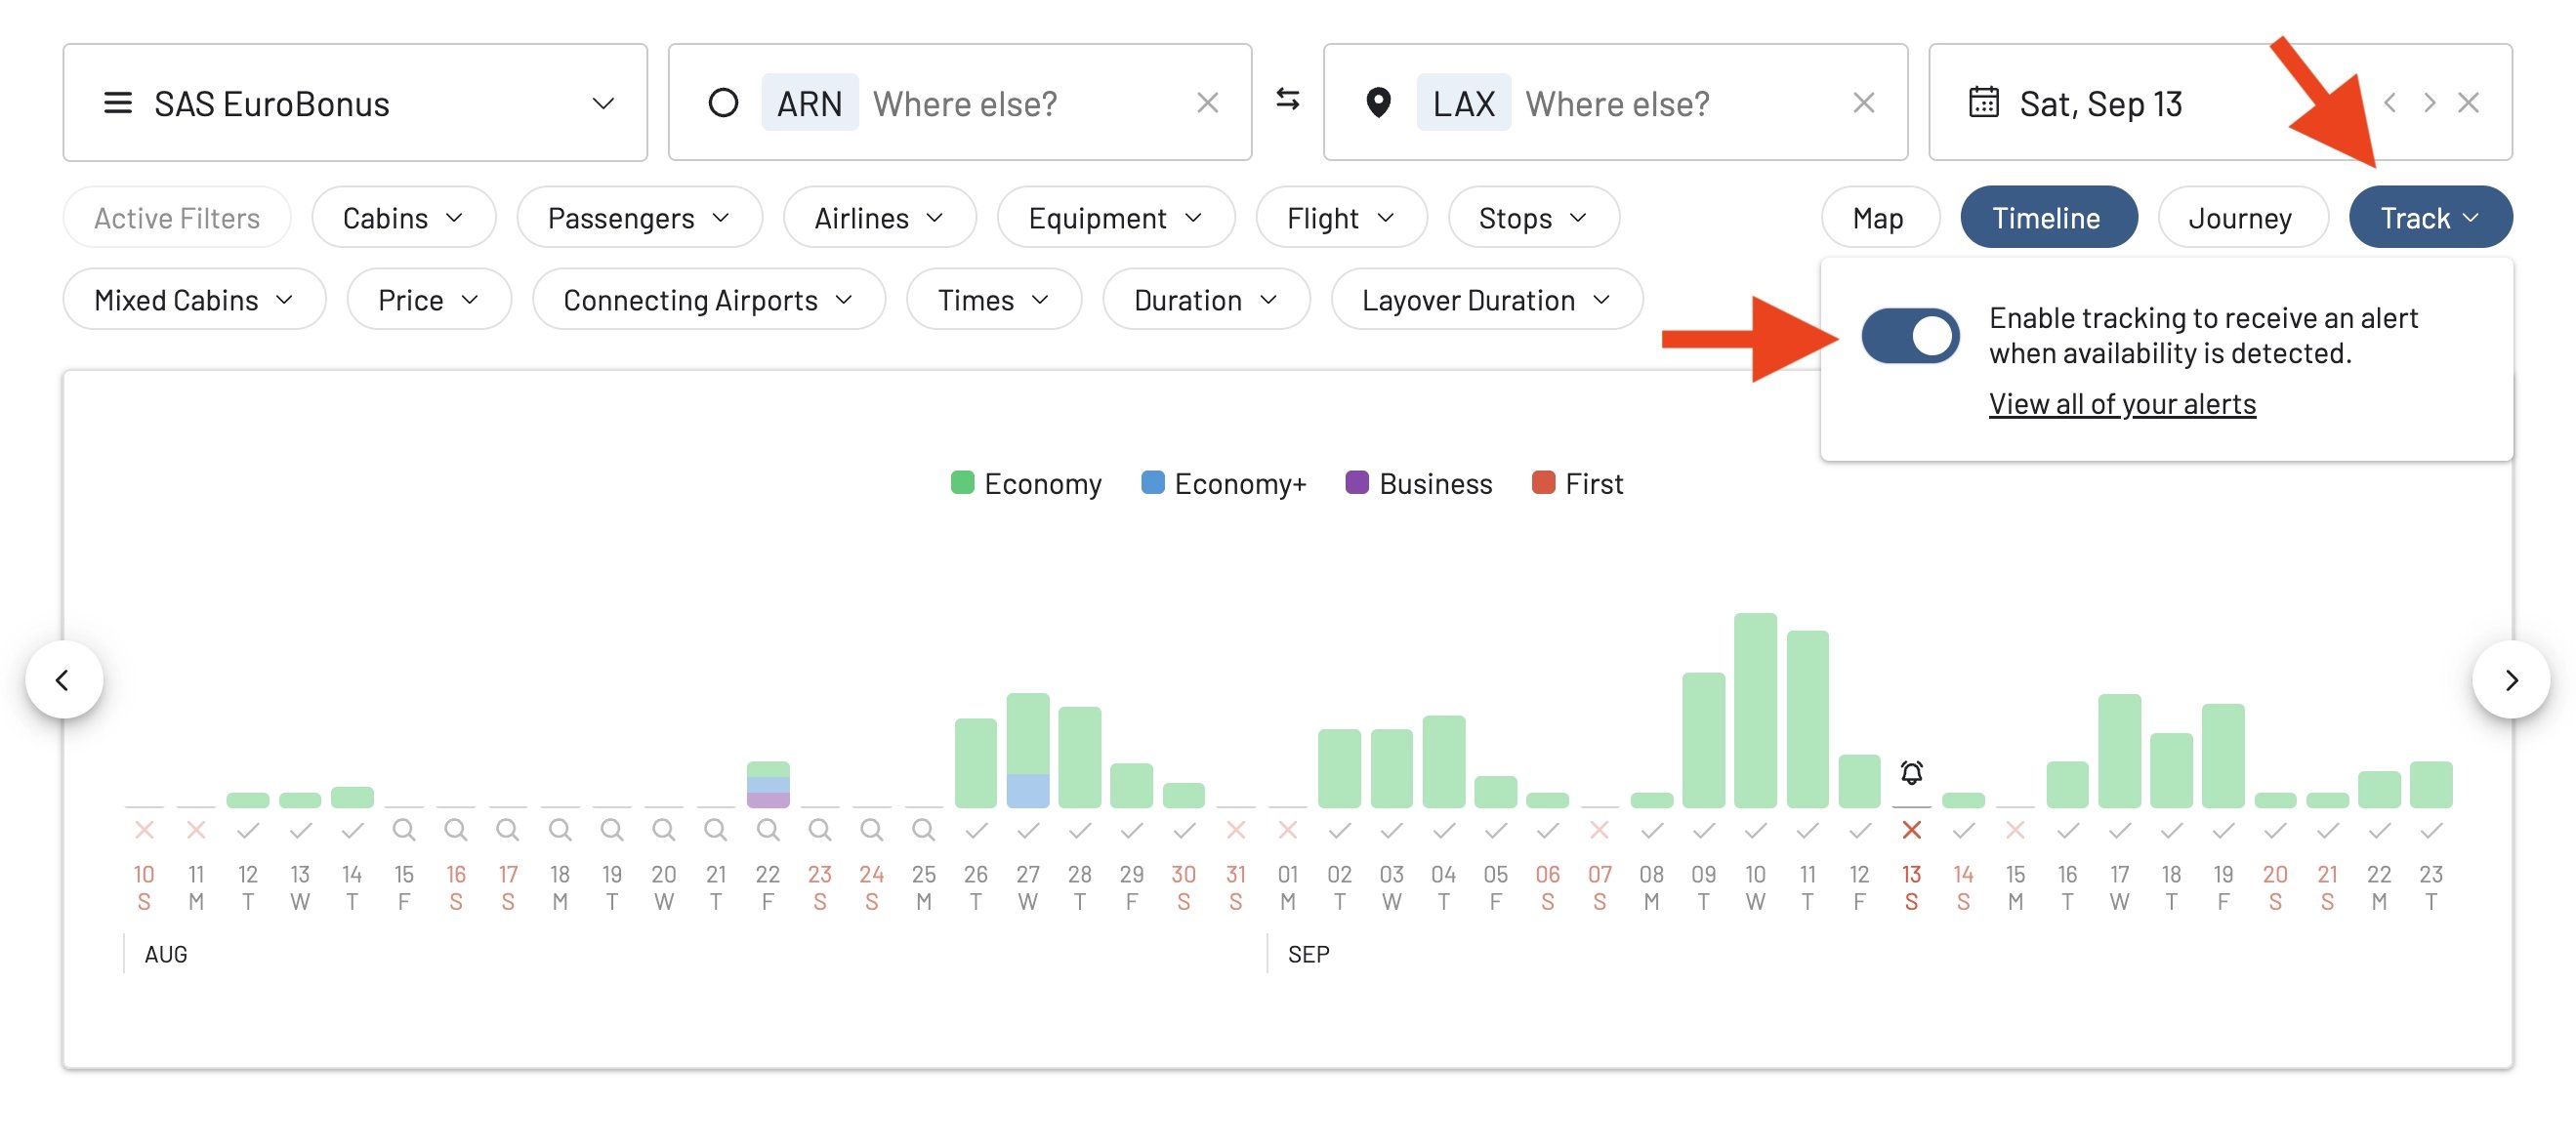Open the SAS EuroBonus program dropdown
The height and width of the screenshot is (1148, 2576).
[x=355, y=103]
